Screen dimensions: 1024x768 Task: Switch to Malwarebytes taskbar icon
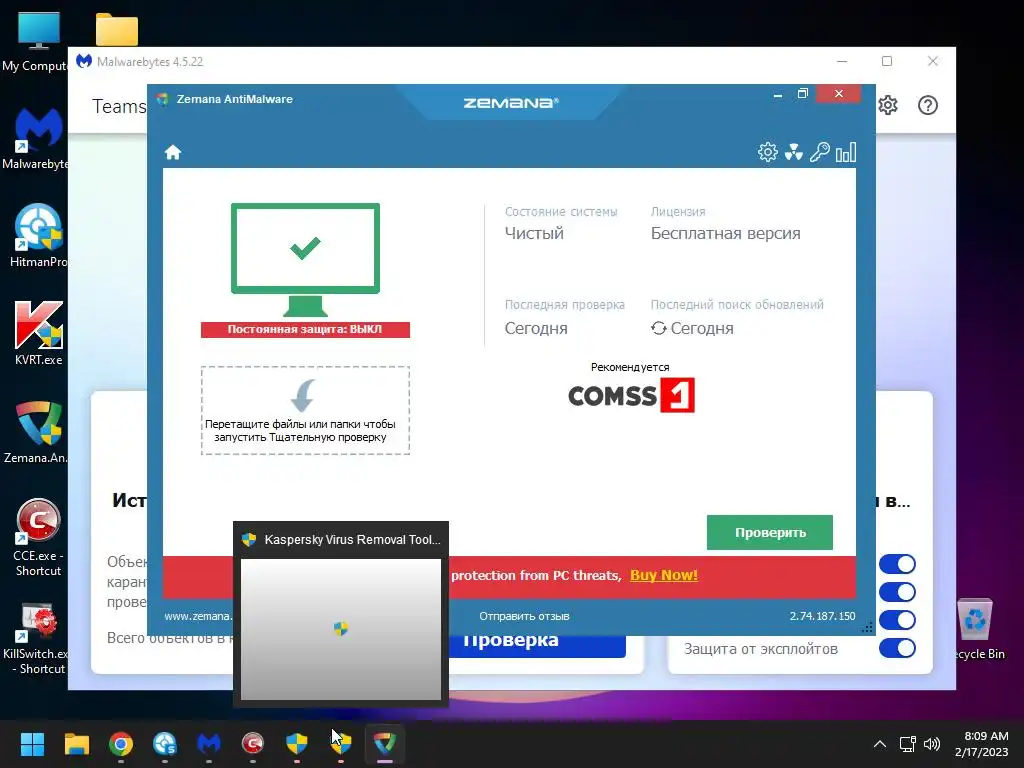coord(209,744)
